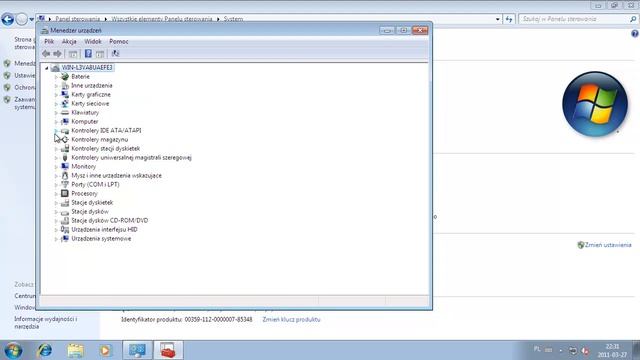Click the show console tree toolbar icon

tap(73, 53)
